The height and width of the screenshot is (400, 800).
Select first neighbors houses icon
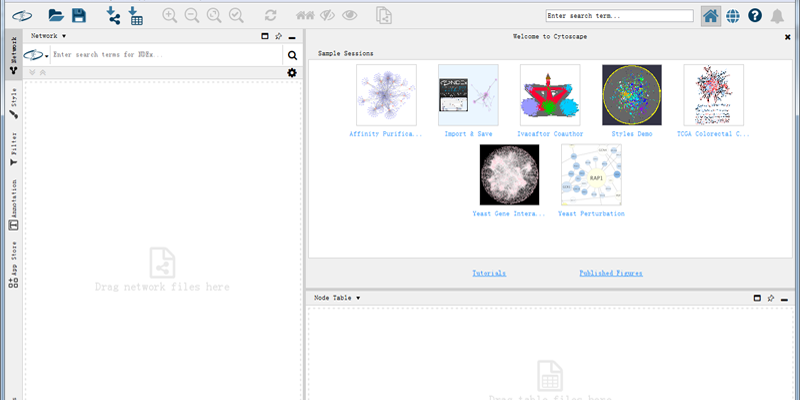pos(305,15)
